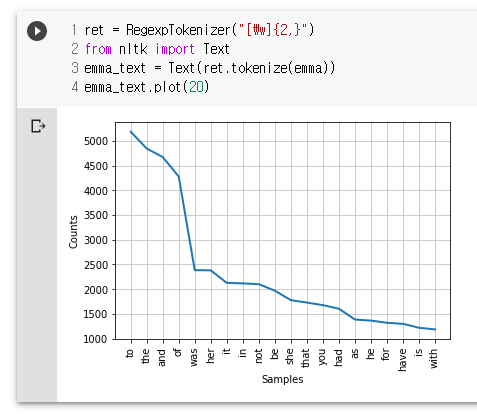Click the 'Counts' y-axis label
The width and height of the screenshot is (477, 419).
point(73,232)
